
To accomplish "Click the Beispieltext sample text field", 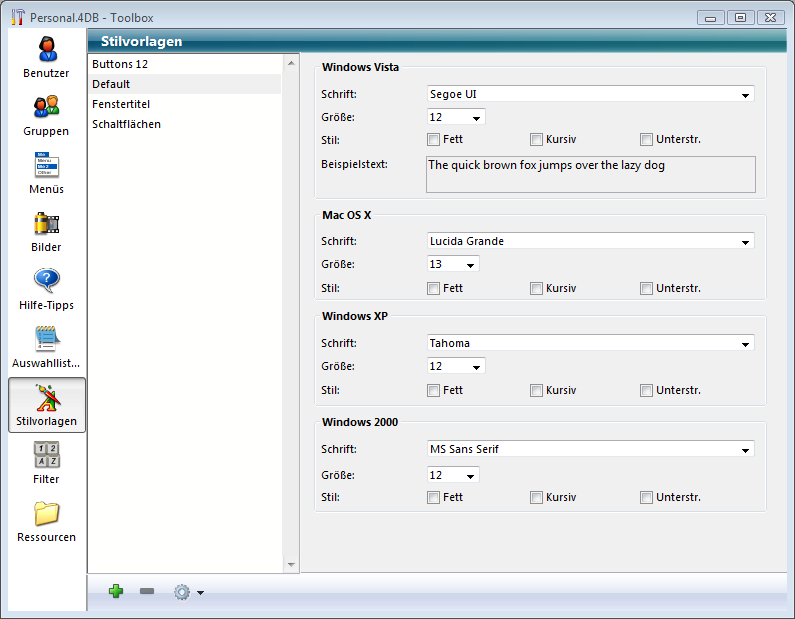I will (590, 174).
